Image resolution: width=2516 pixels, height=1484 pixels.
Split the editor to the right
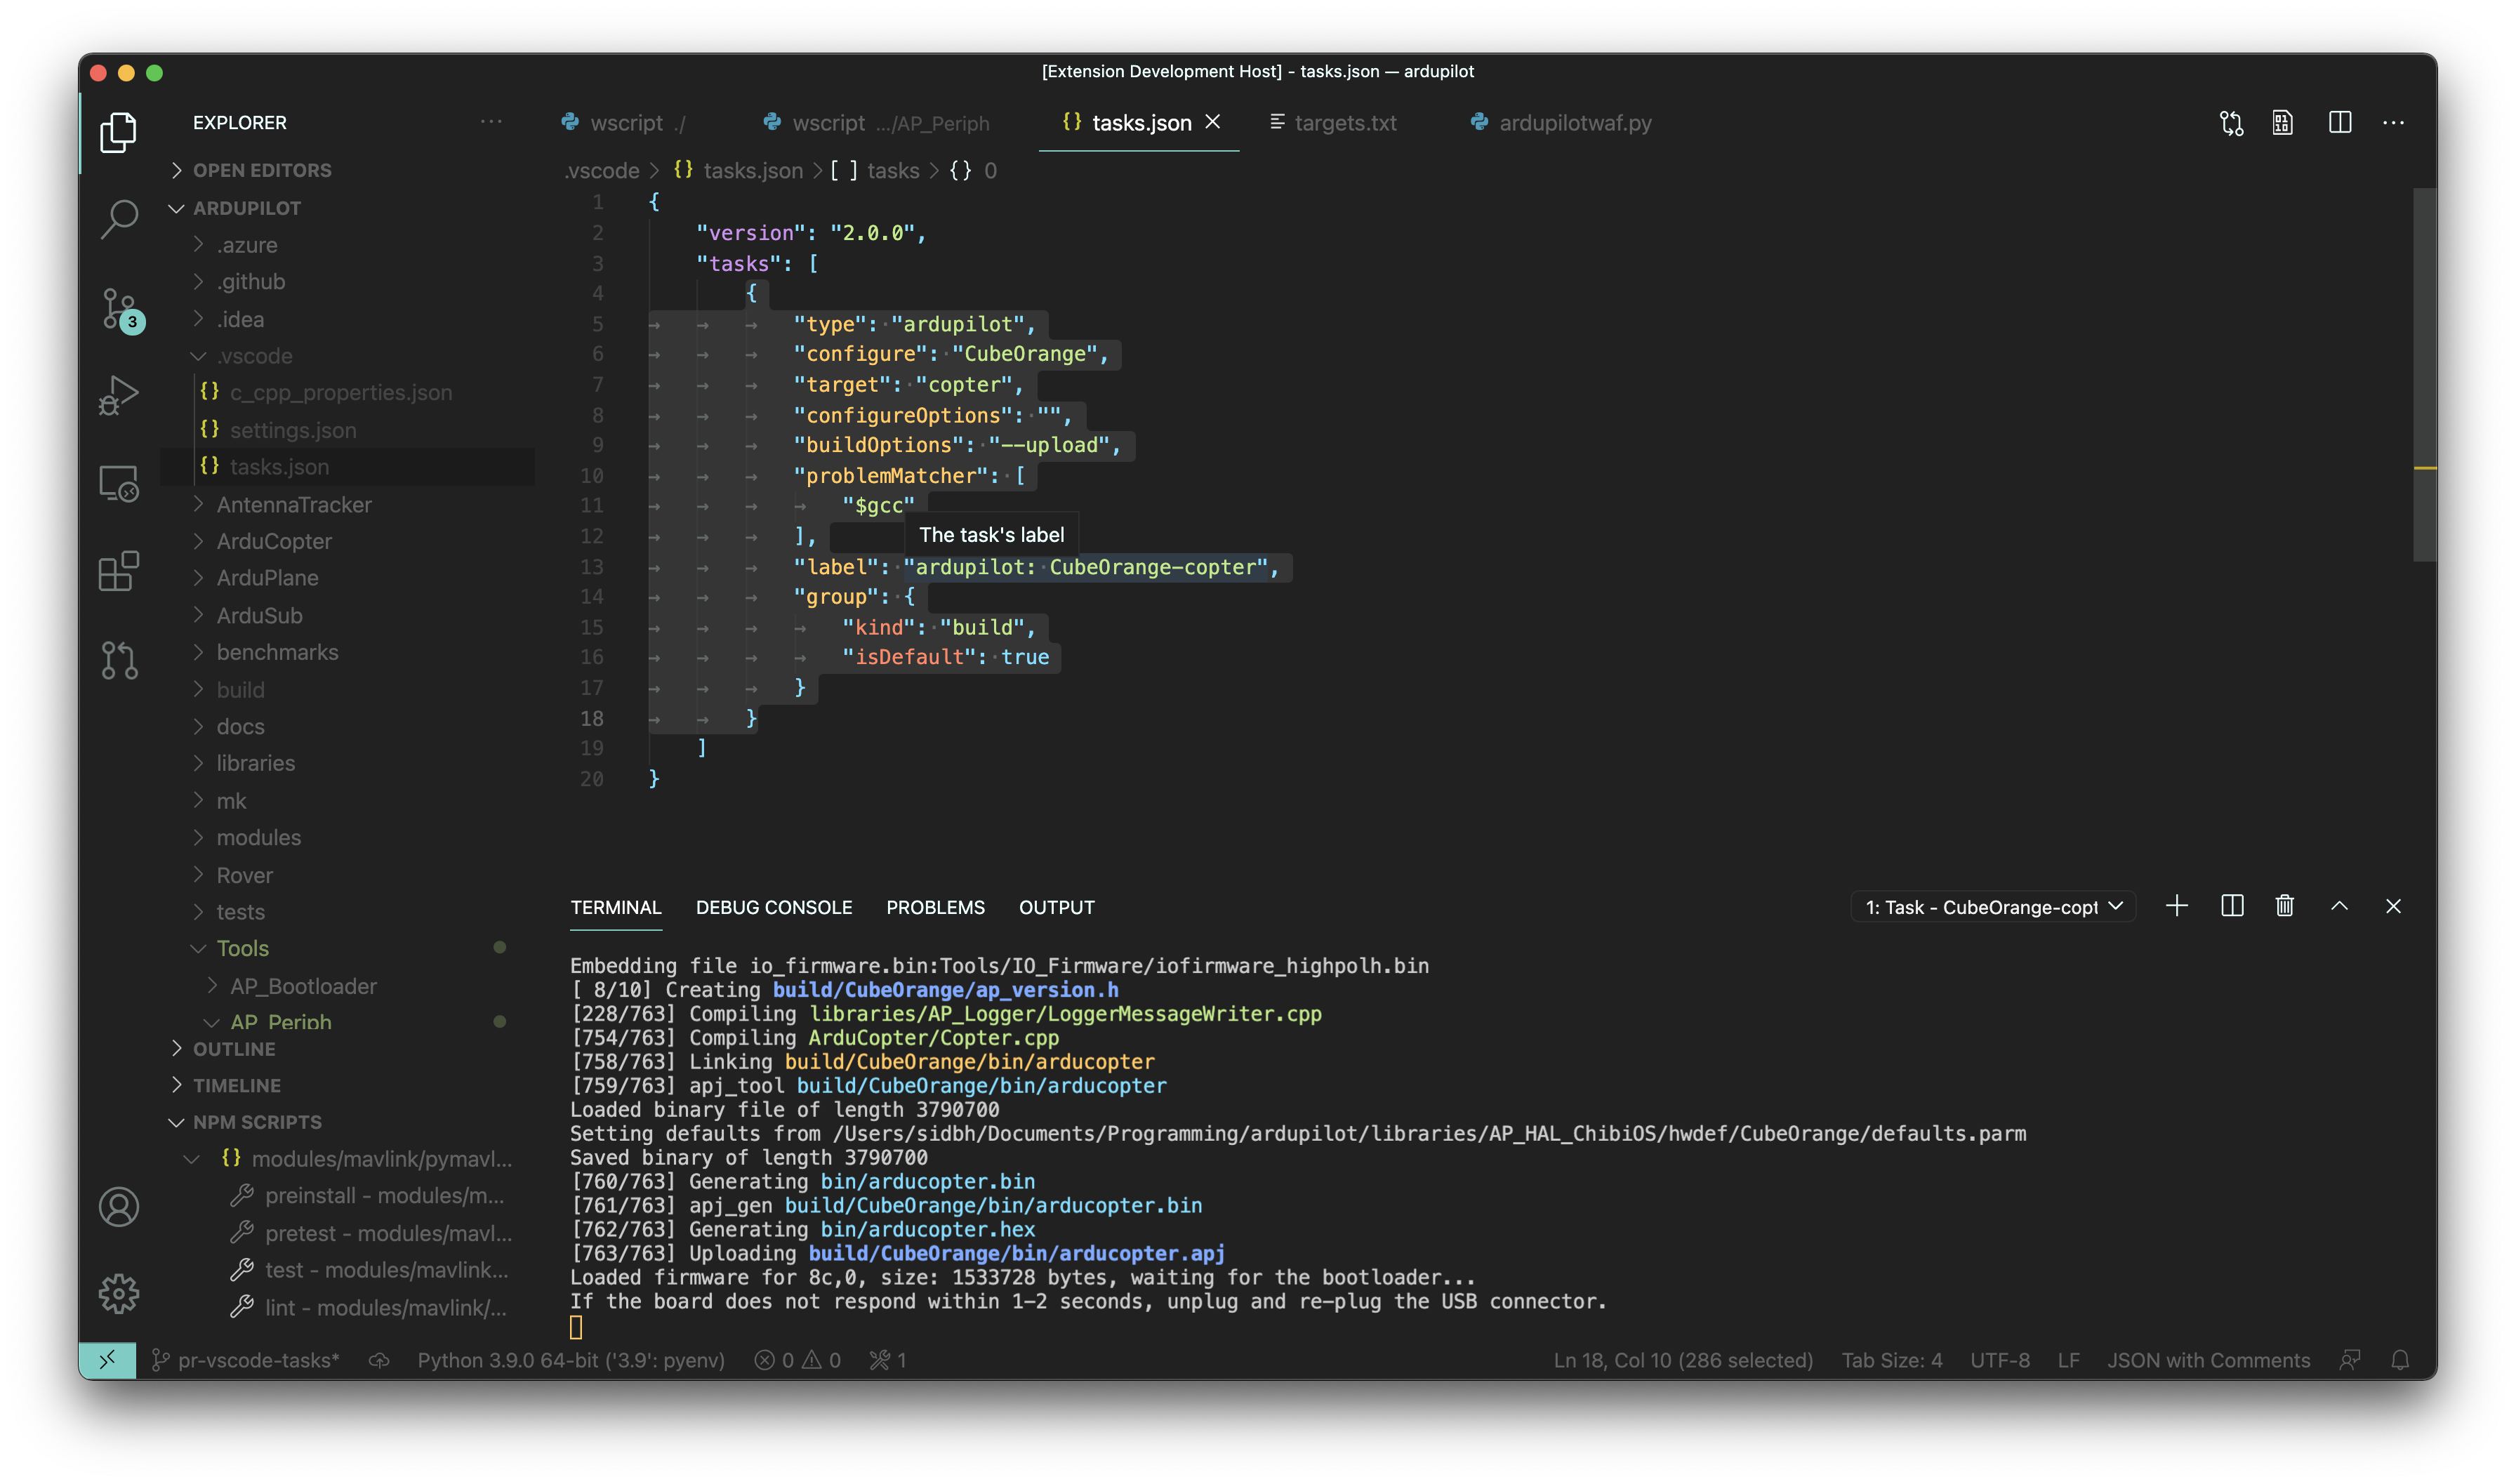[2340, 123]
